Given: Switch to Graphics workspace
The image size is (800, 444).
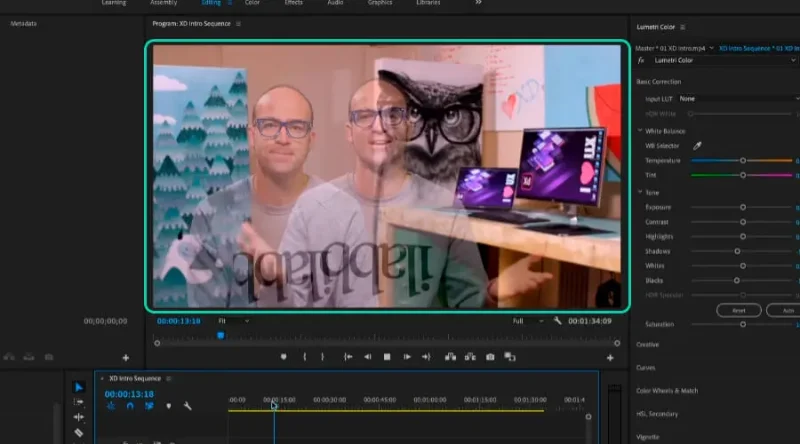Looking at the screenshot, I should coord(380,3).
